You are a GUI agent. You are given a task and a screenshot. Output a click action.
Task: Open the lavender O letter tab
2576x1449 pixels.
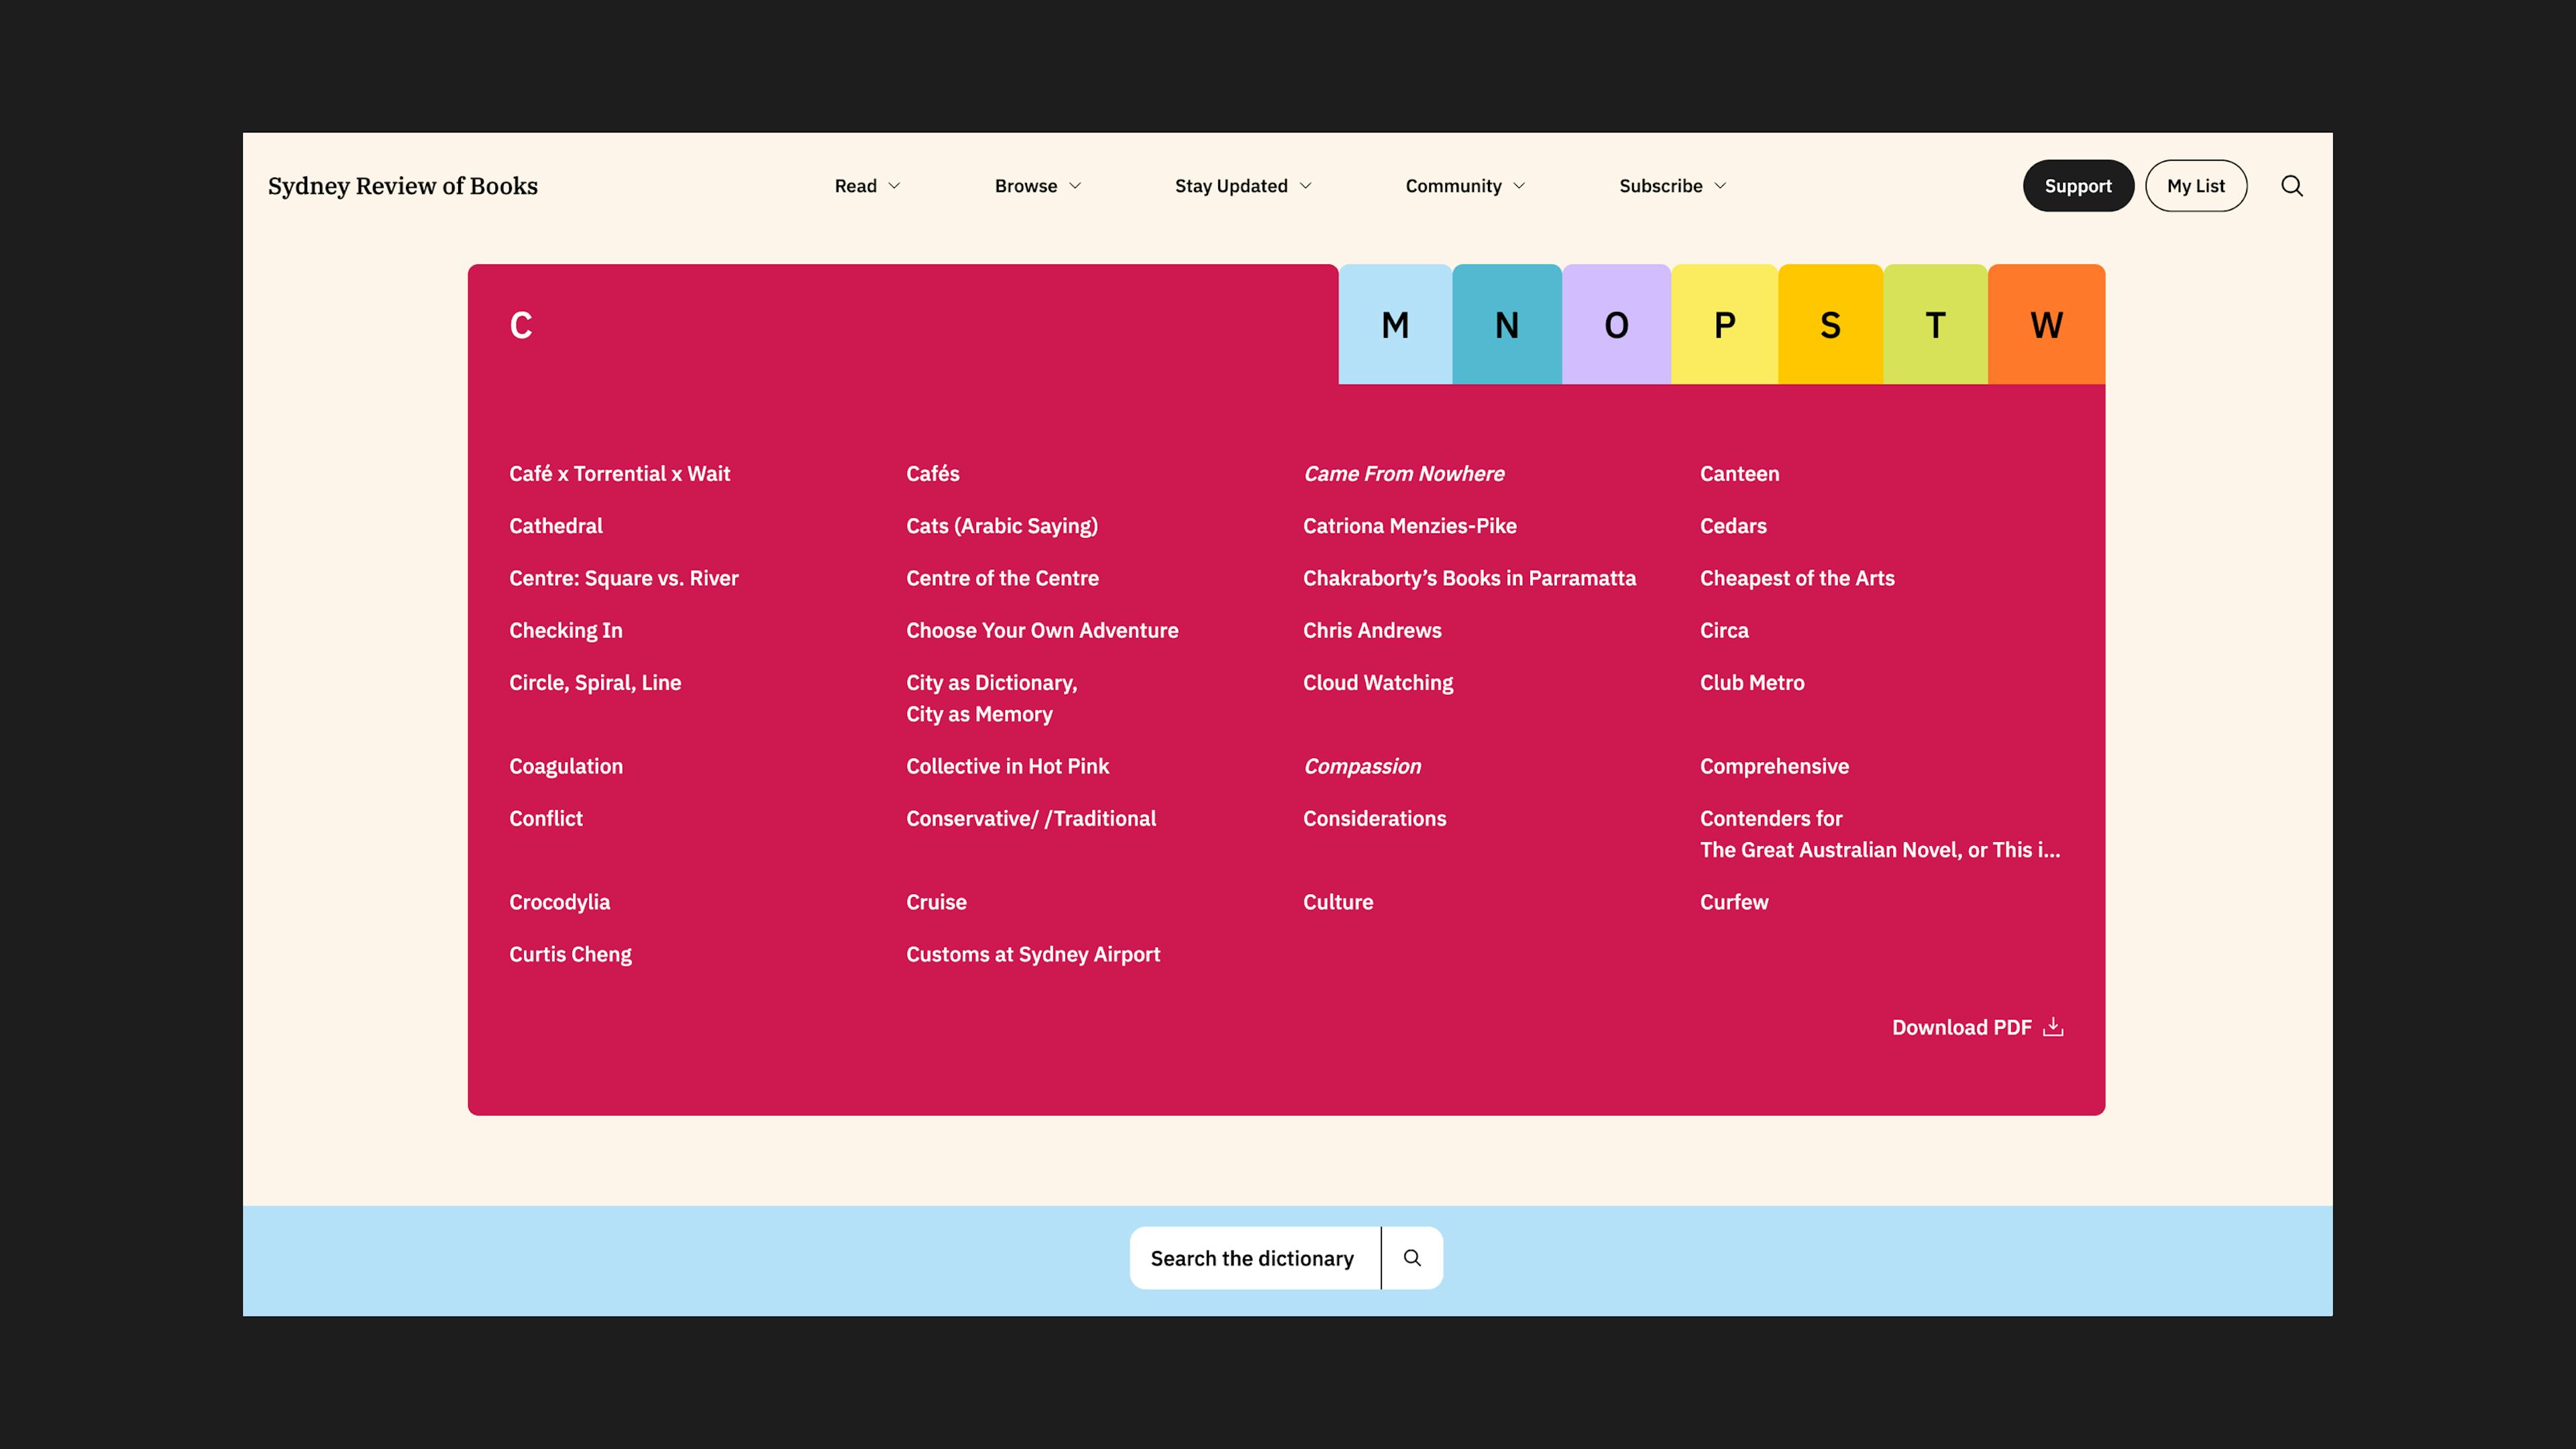[x=1616, y=325]
